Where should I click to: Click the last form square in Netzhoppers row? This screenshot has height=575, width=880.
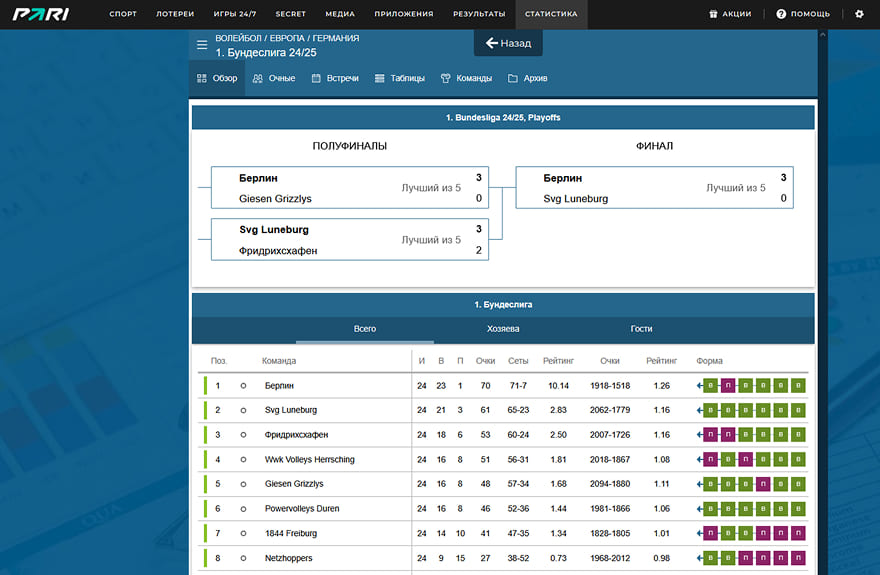798,558
